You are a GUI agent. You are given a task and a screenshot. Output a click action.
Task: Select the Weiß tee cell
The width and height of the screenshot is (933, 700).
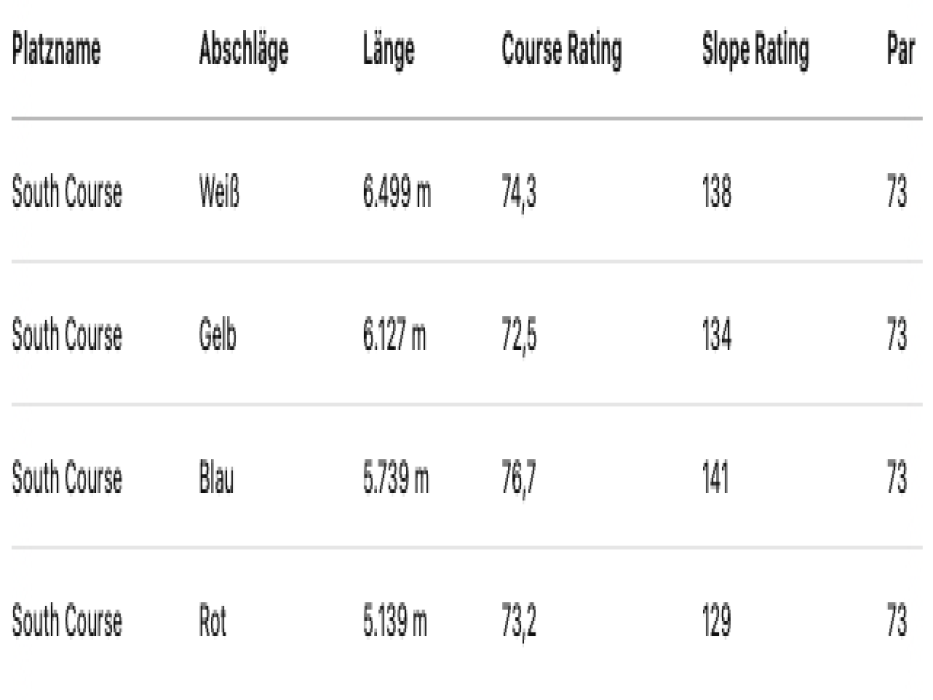pyautogui.click(x=220, y=192)
